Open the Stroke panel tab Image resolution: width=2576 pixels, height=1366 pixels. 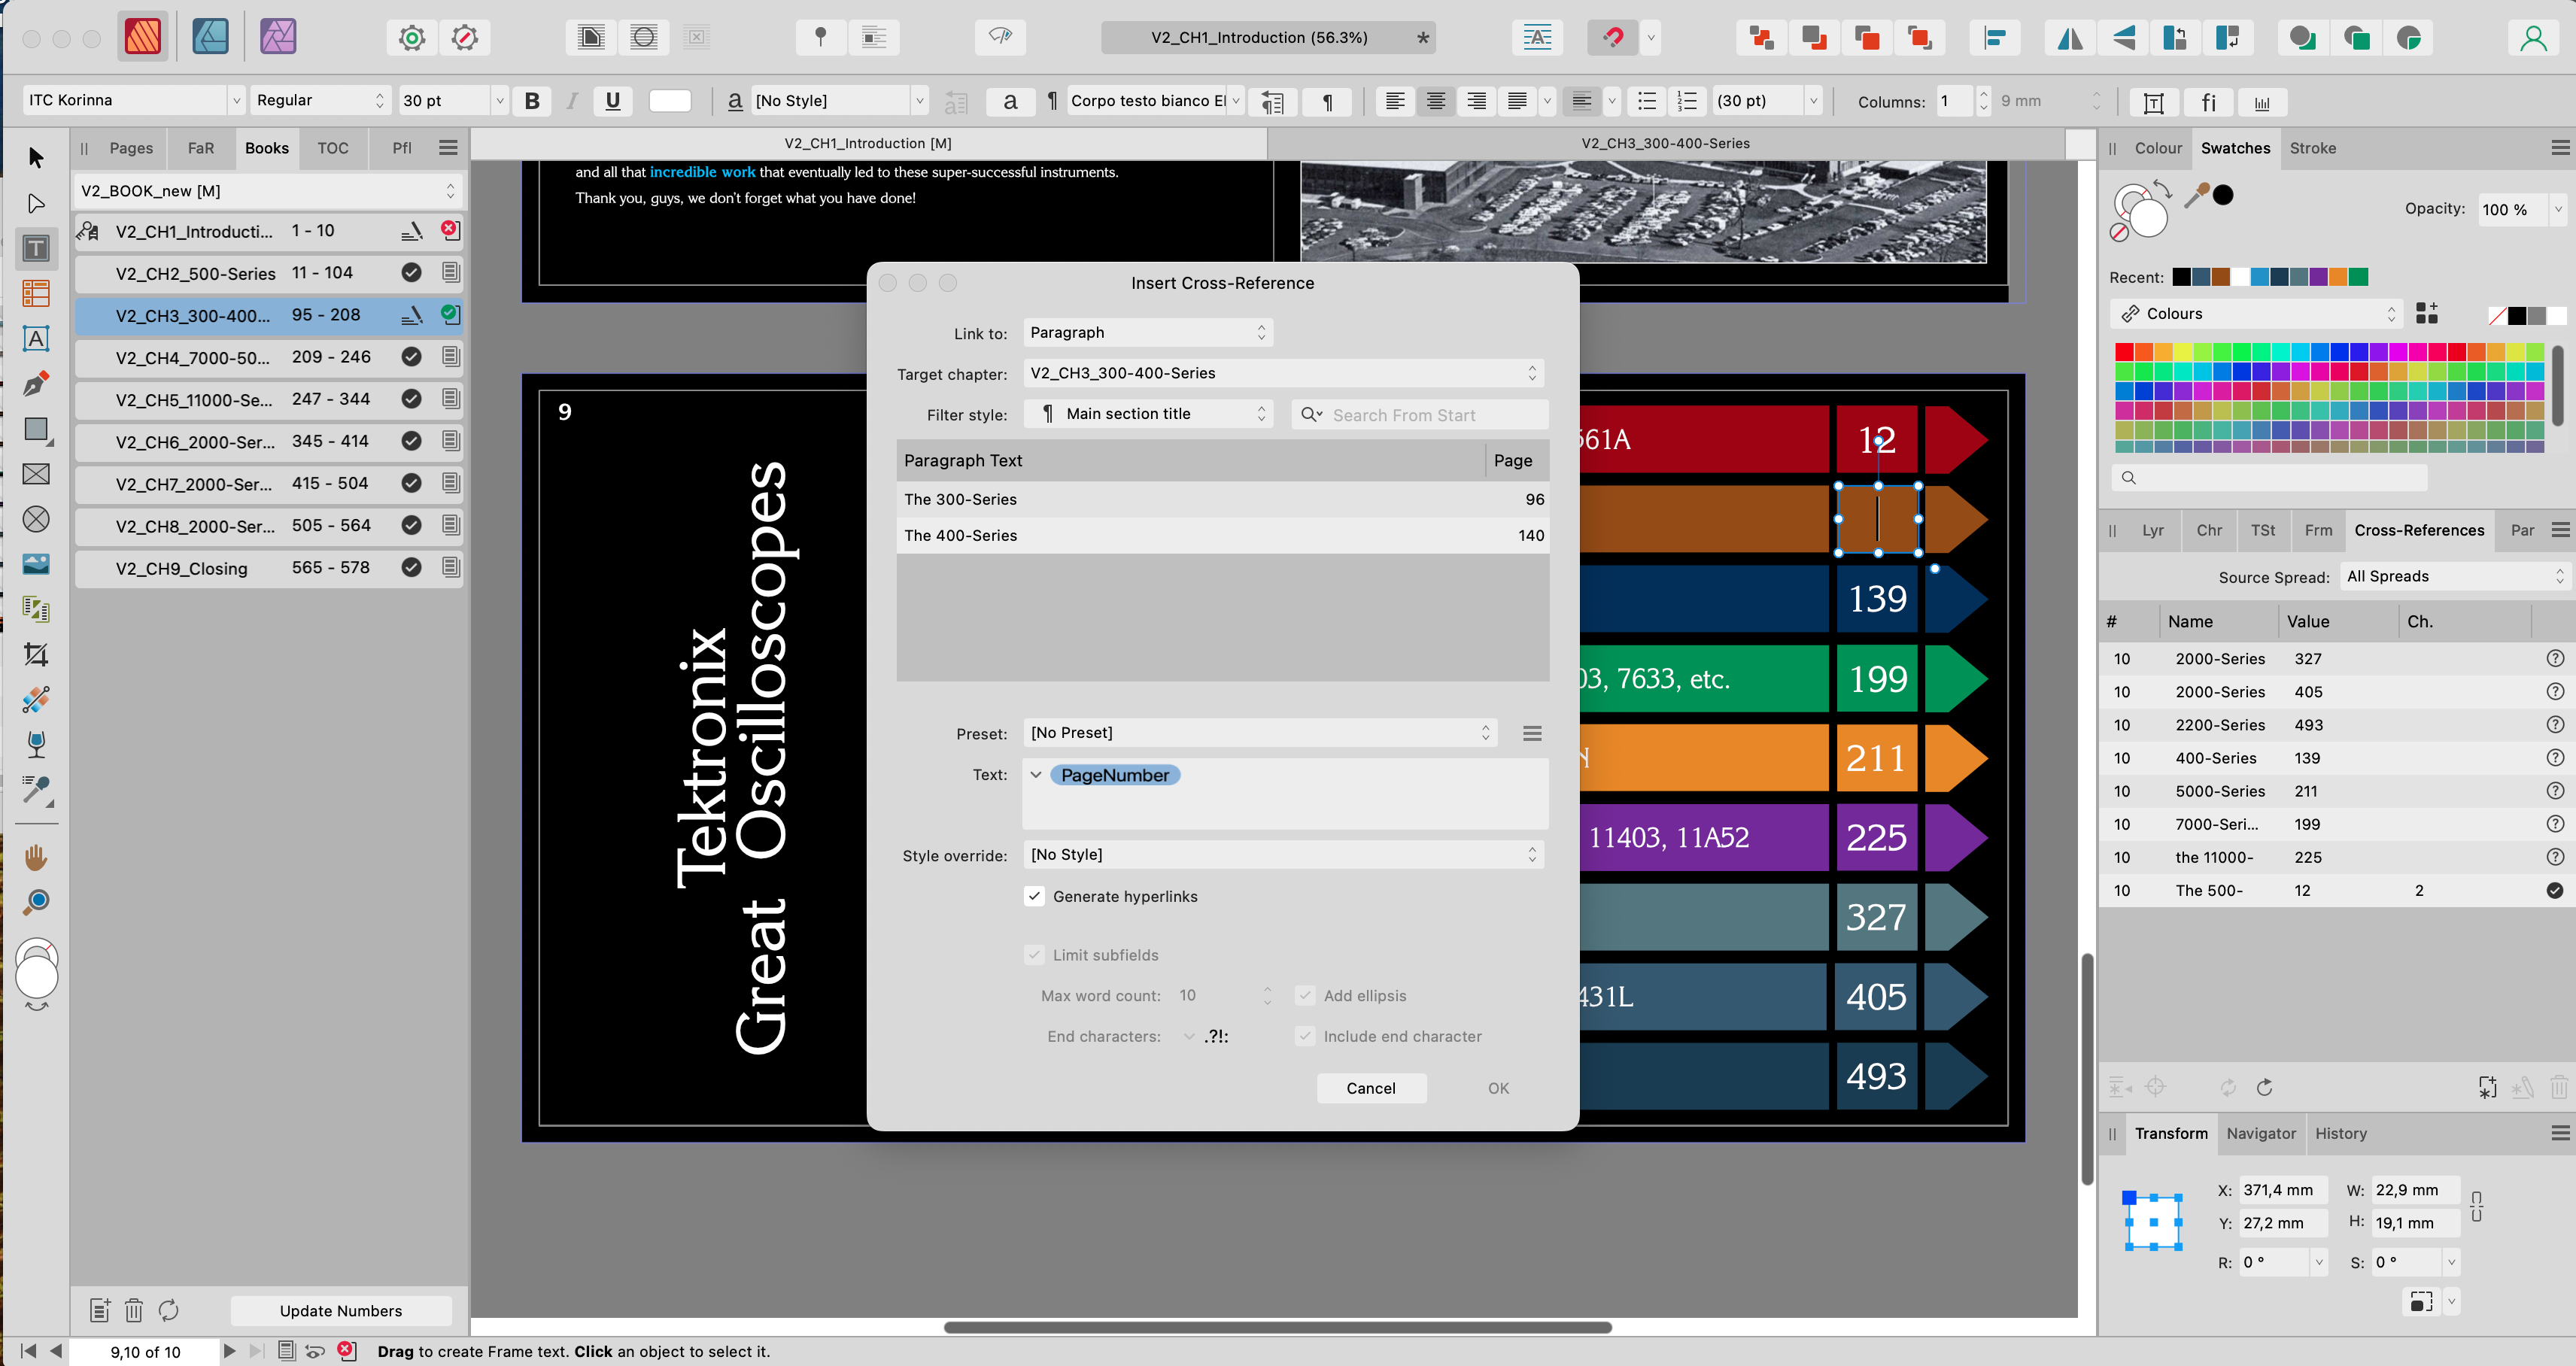[x=2312, y=148]
